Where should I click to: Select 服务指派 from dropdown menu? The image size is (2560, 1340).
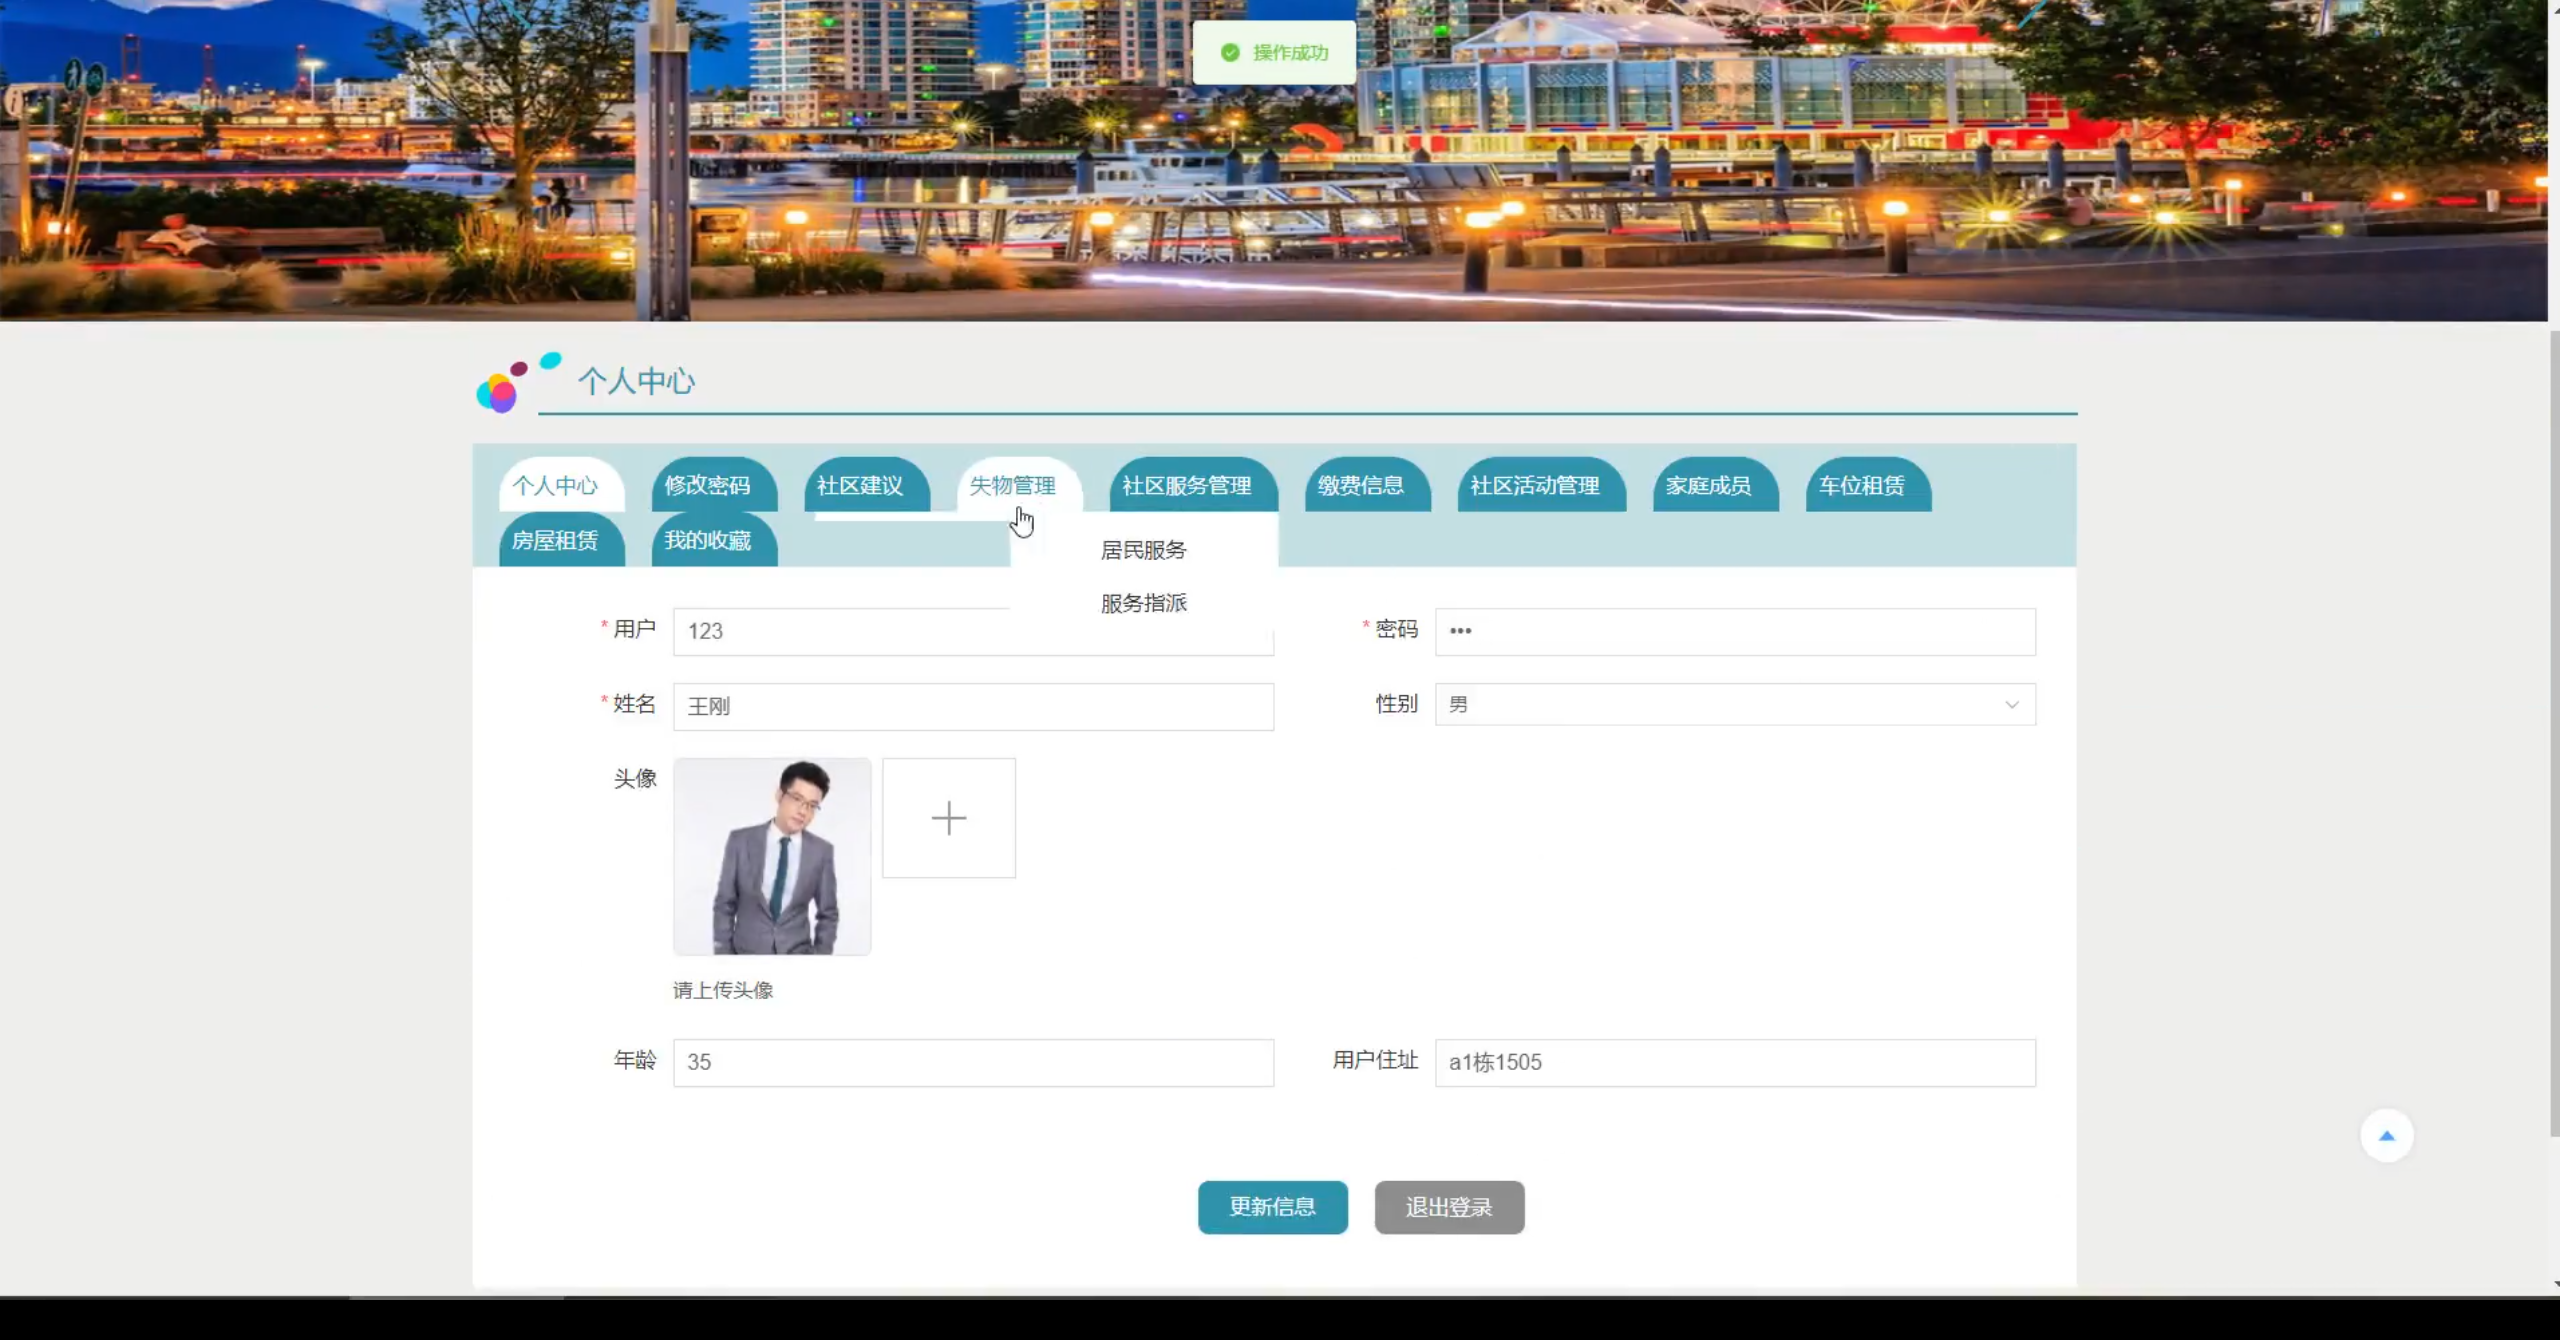(1143, 603)
